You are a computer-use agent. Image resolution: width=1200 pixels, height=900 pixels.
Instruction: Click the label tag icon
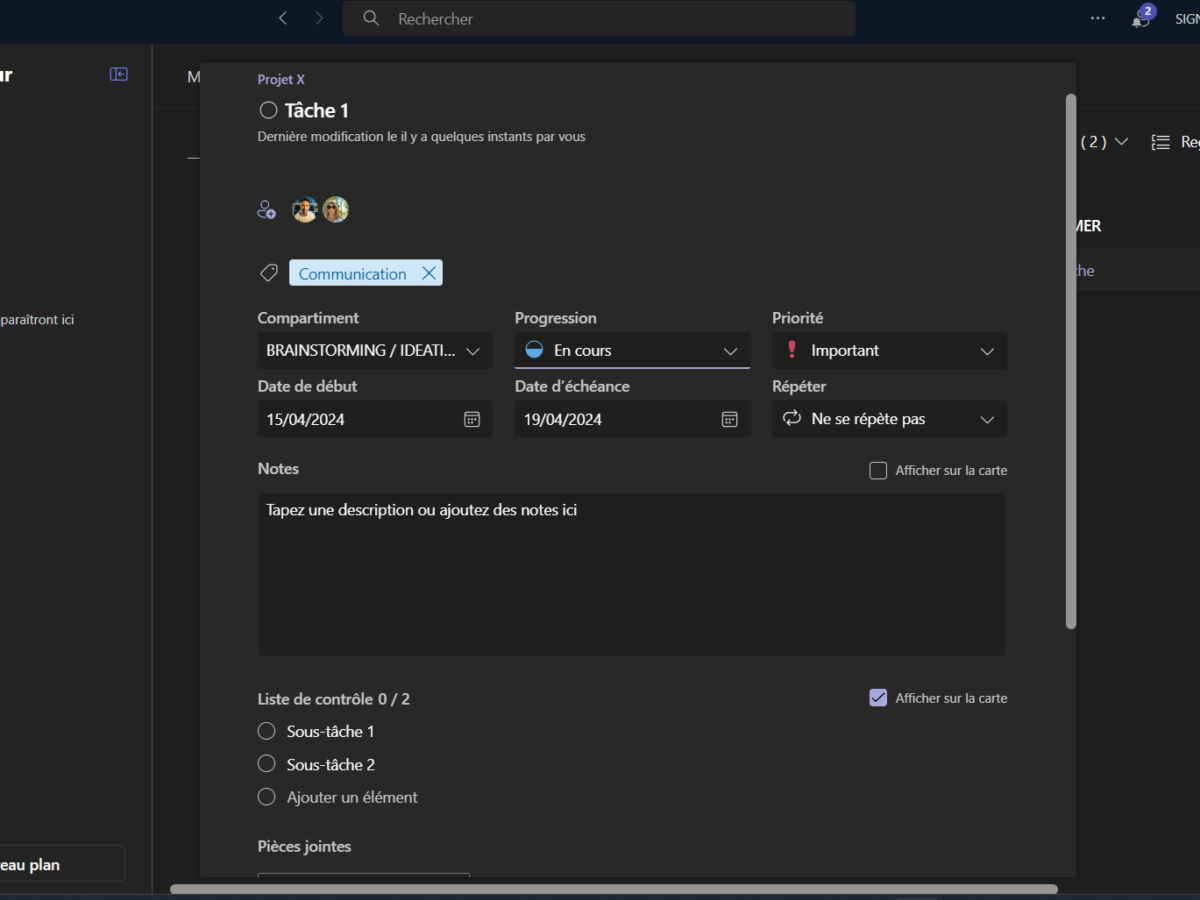268,273
